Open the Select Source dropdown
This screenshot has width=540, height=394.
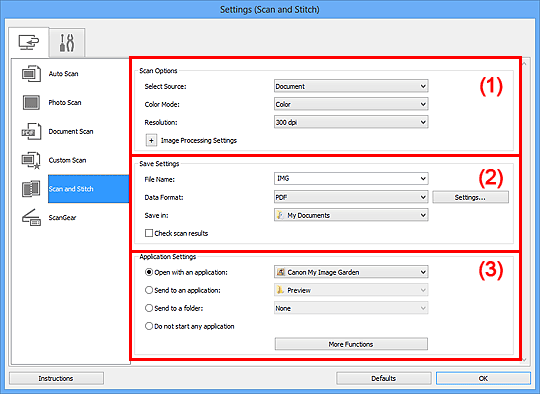pos(351,86)
